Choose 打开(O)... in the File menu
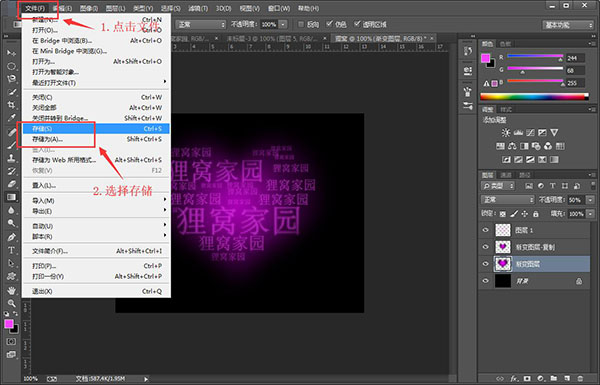Viewport: 600px width, 385px height. pyautogui.click(x=96, y=30)
